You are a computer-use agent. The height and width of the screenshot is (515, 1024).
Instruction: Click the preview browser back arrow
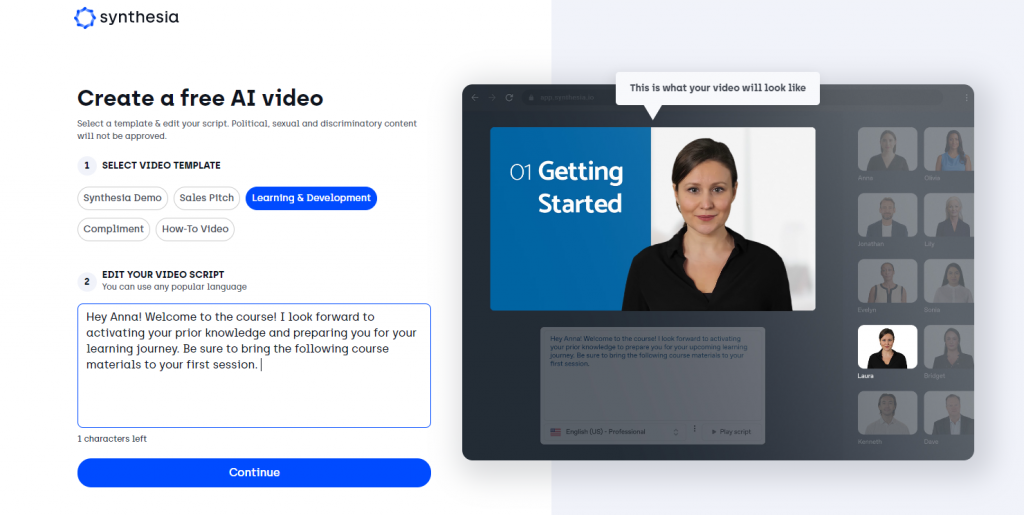click(x=475, y=97)
